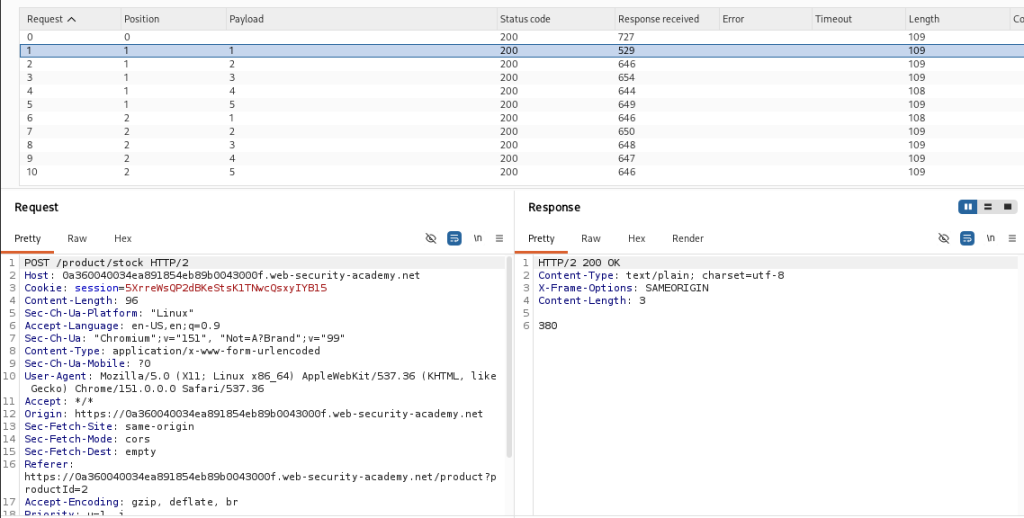Select request row 6 in results table

point(522,118)
